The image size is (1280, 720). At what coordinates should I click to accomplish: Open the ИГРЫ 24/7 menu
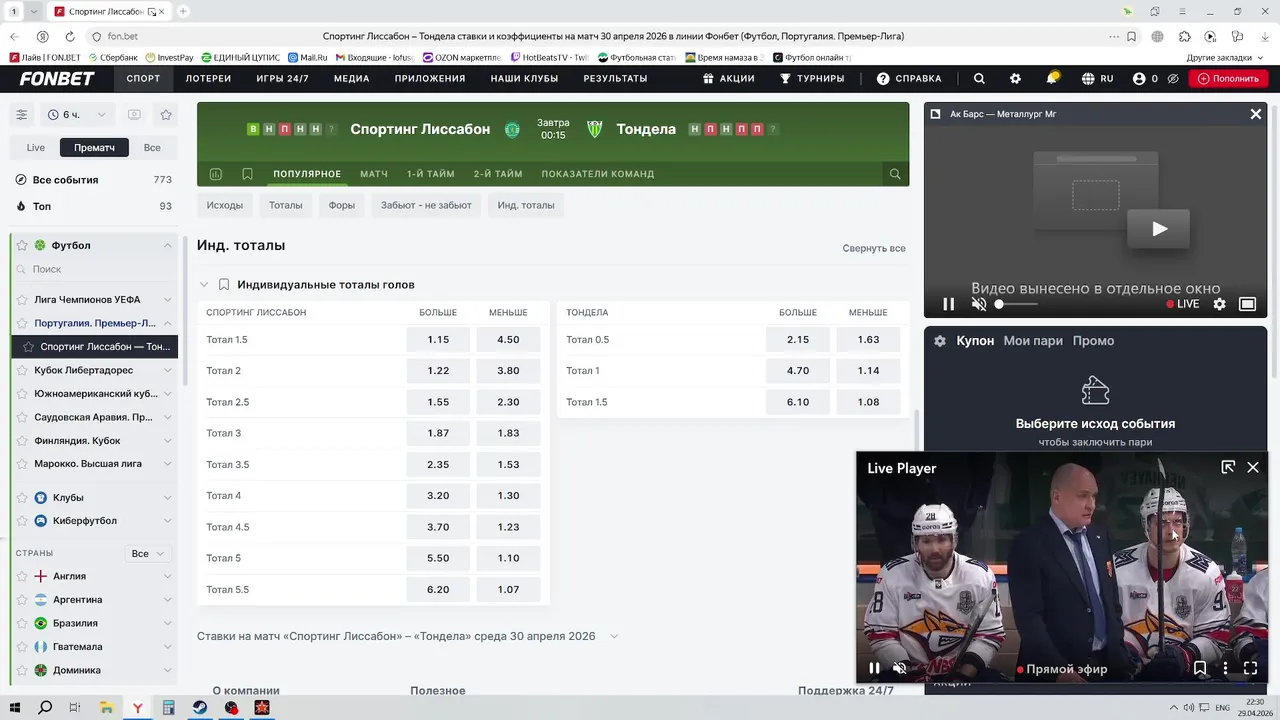(x=282, y=78)
